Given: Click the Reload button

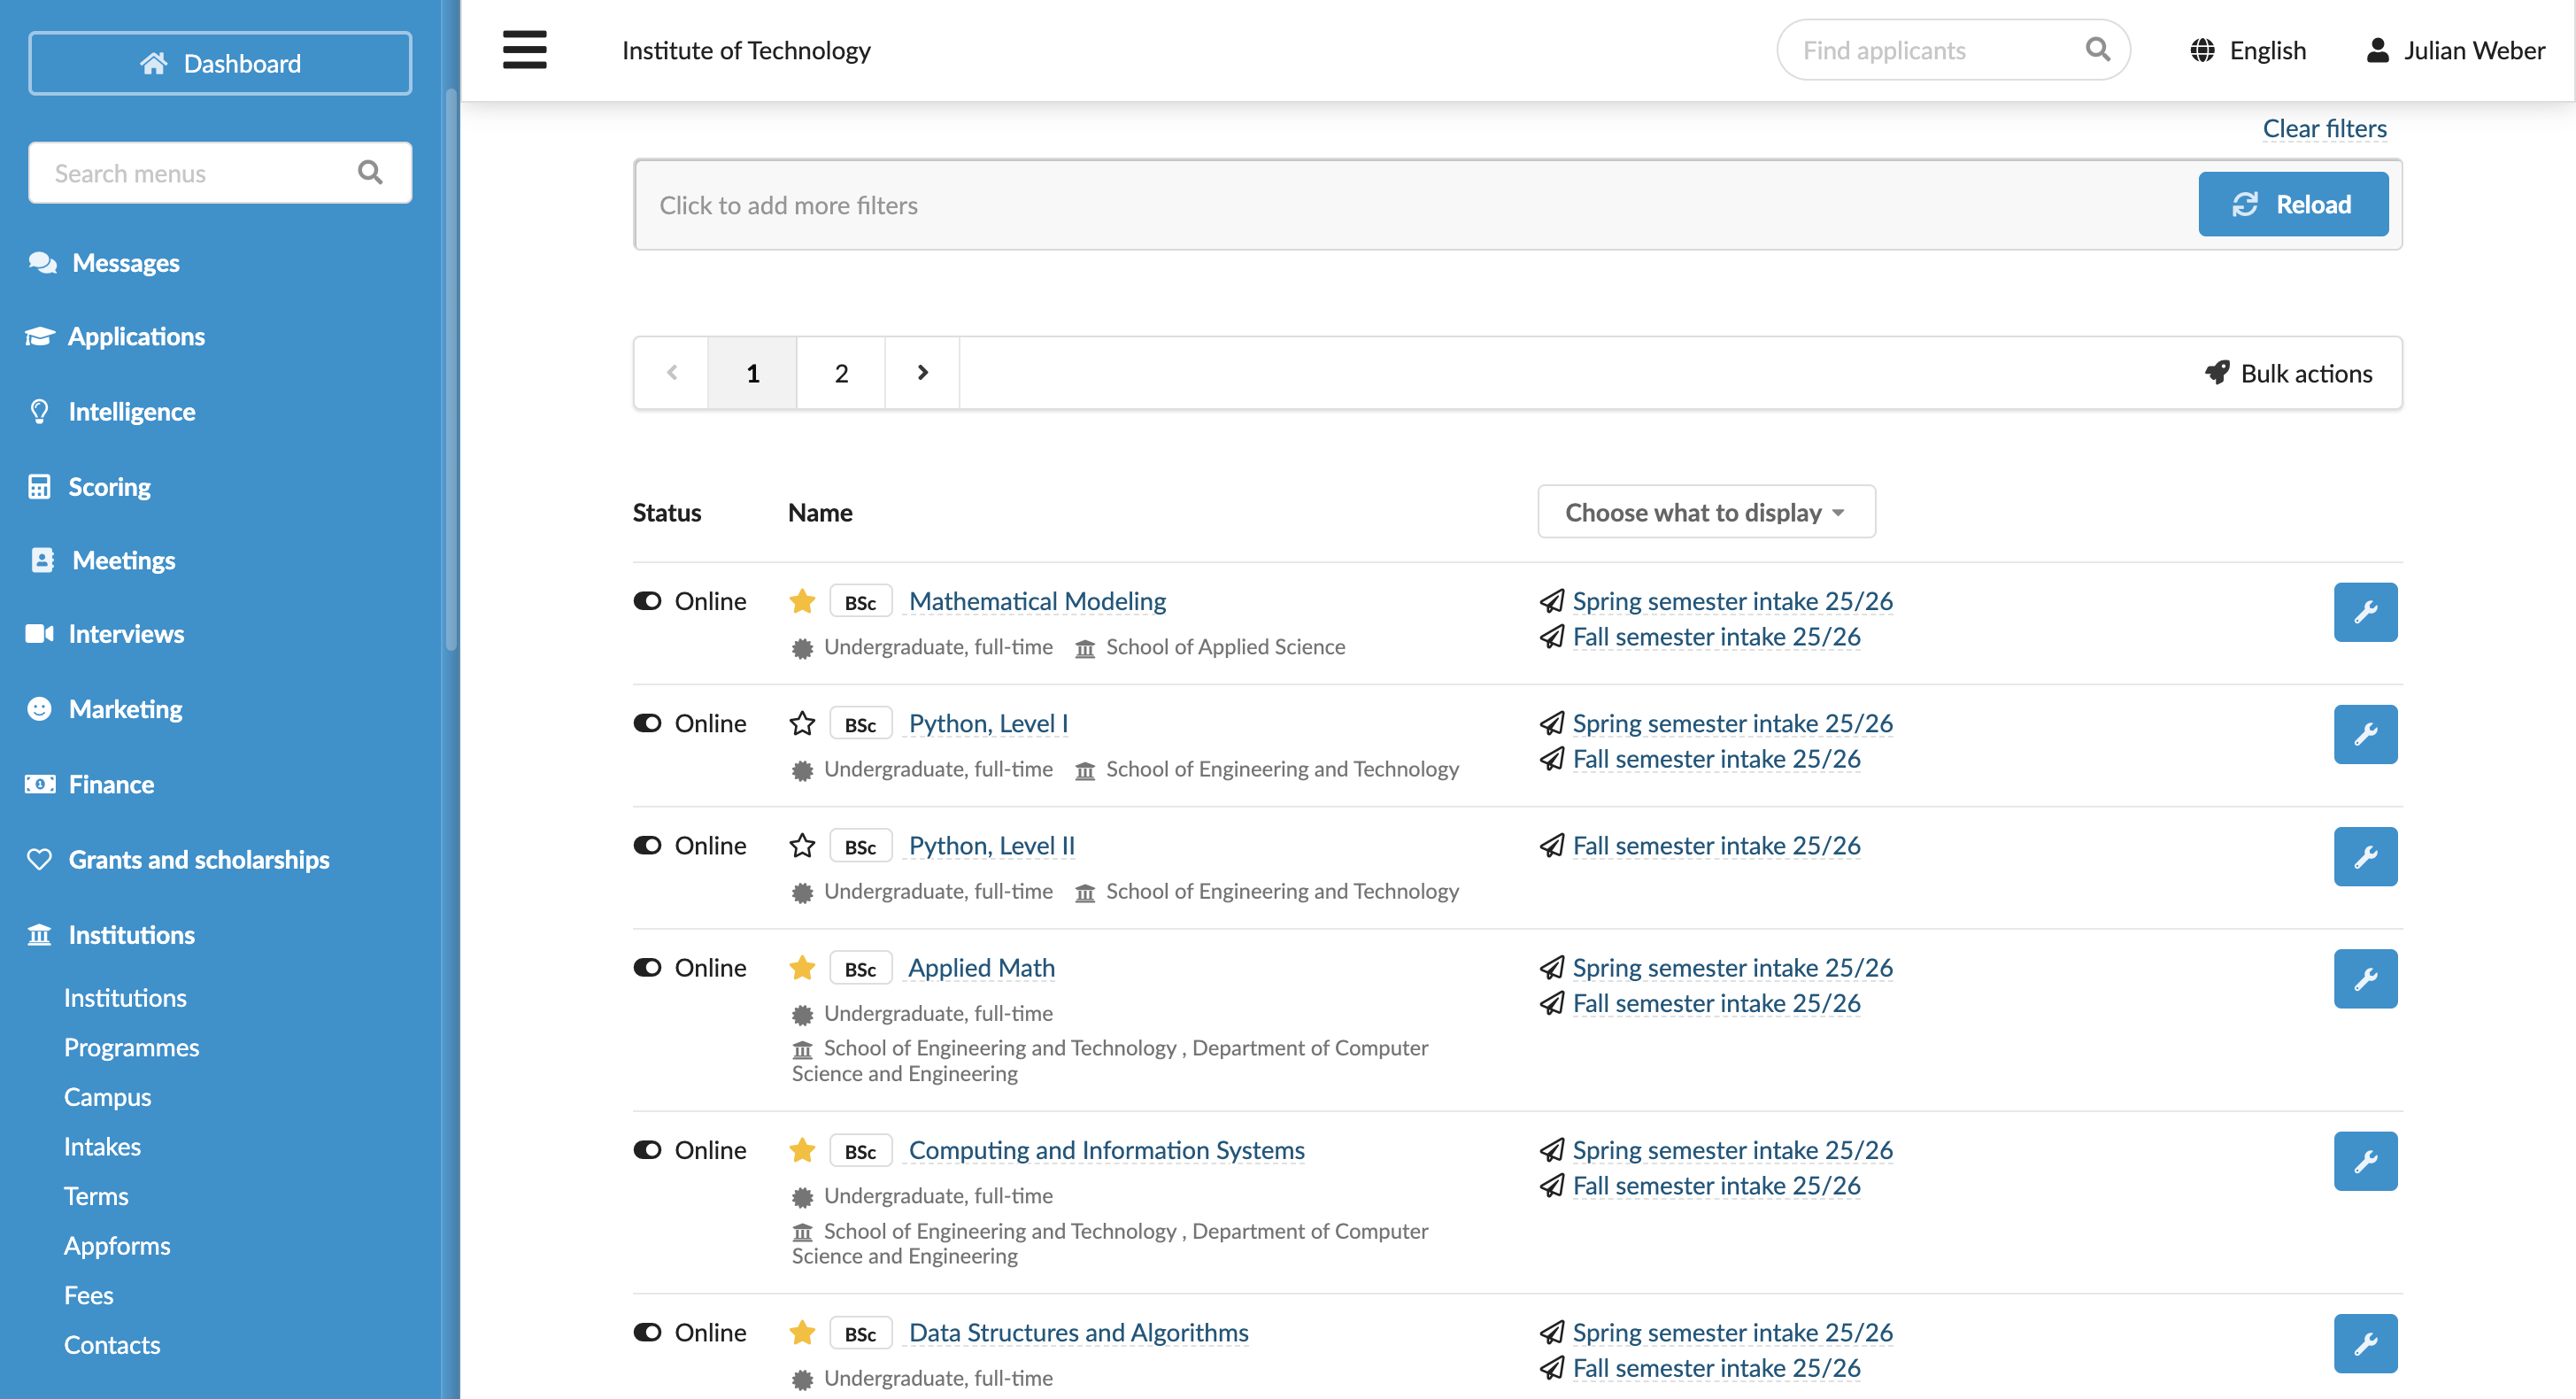Looking at the screenshot, I should click(x=2293, y=204).
